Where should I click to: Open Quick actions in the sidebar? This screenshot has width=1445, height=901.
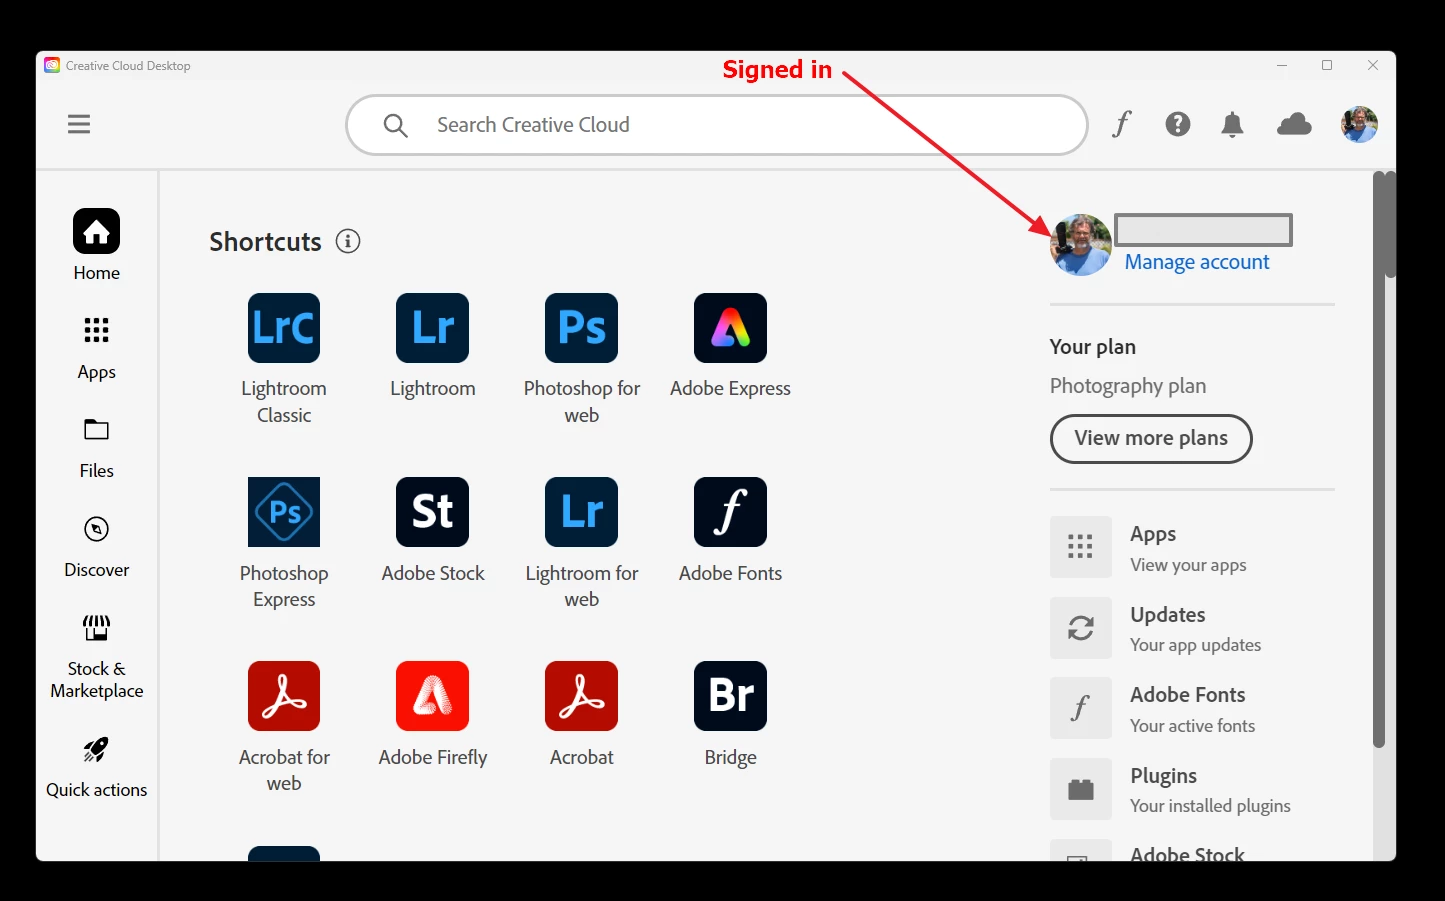97,767
